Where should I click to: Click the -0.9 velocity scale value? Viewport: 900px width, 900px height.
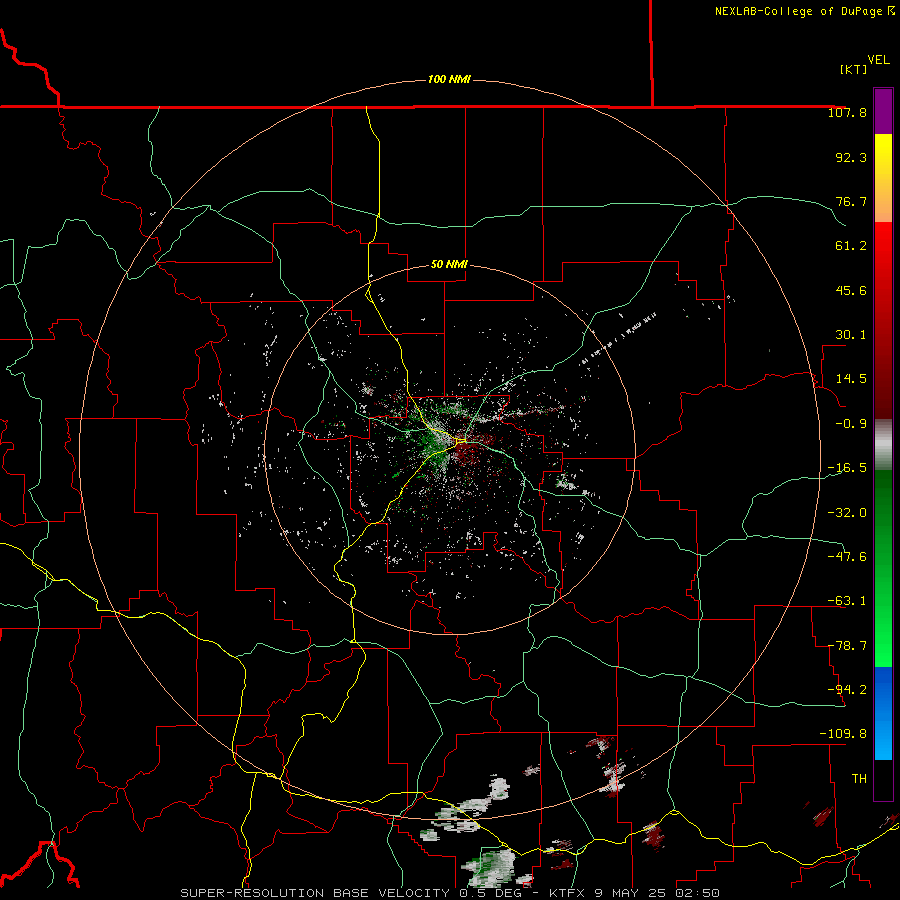851,424
